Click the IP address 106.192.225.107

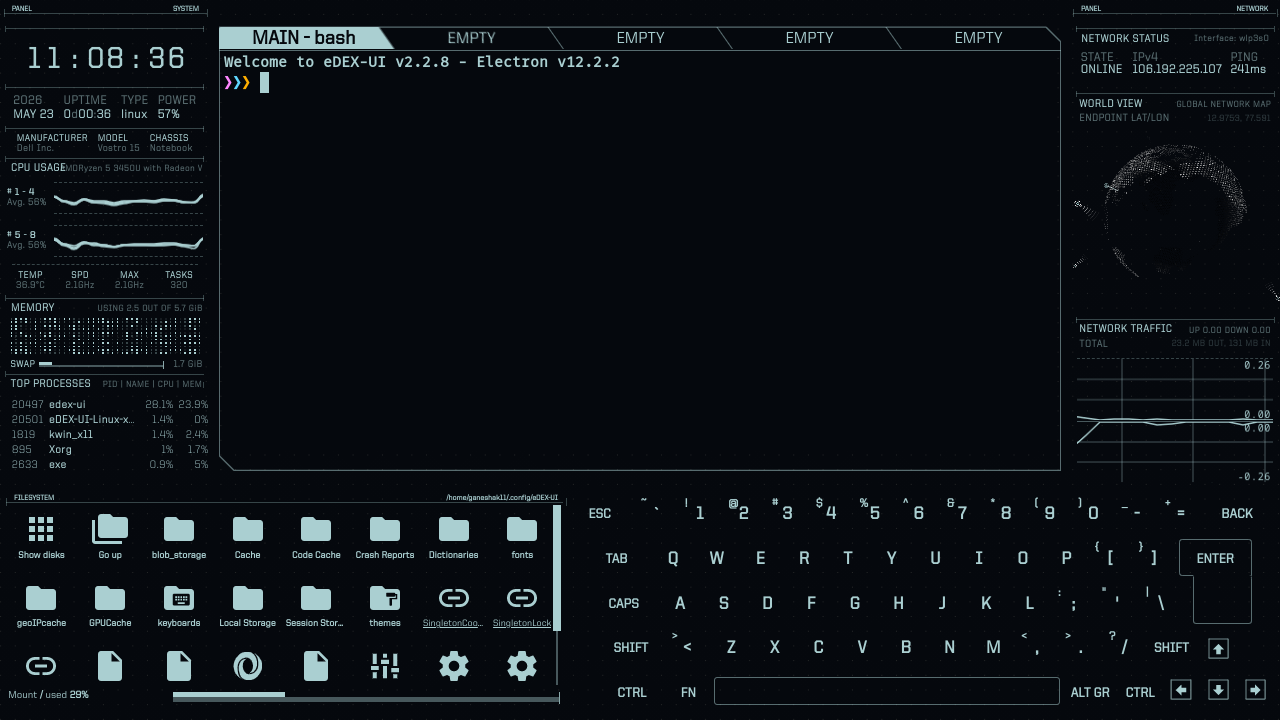(1177, 69)
